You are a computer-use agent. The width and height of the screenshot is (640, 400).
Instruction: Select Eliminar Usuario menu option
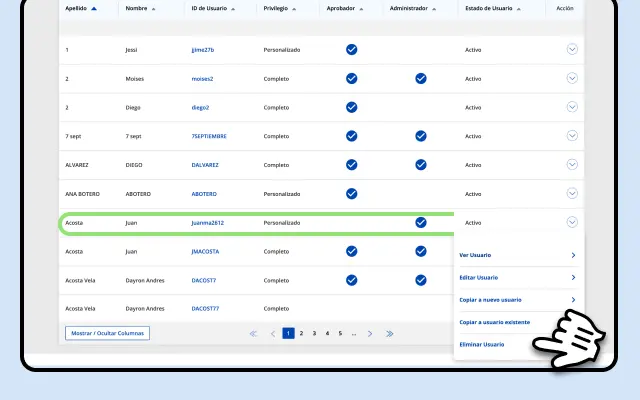coord(482,344)
